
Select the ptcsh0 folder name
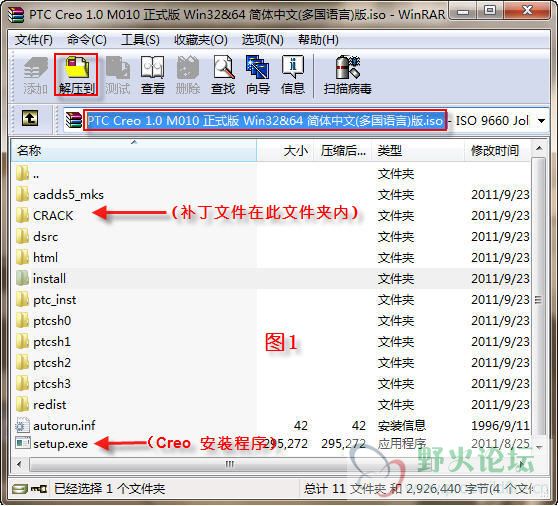(x=52, y=321)
